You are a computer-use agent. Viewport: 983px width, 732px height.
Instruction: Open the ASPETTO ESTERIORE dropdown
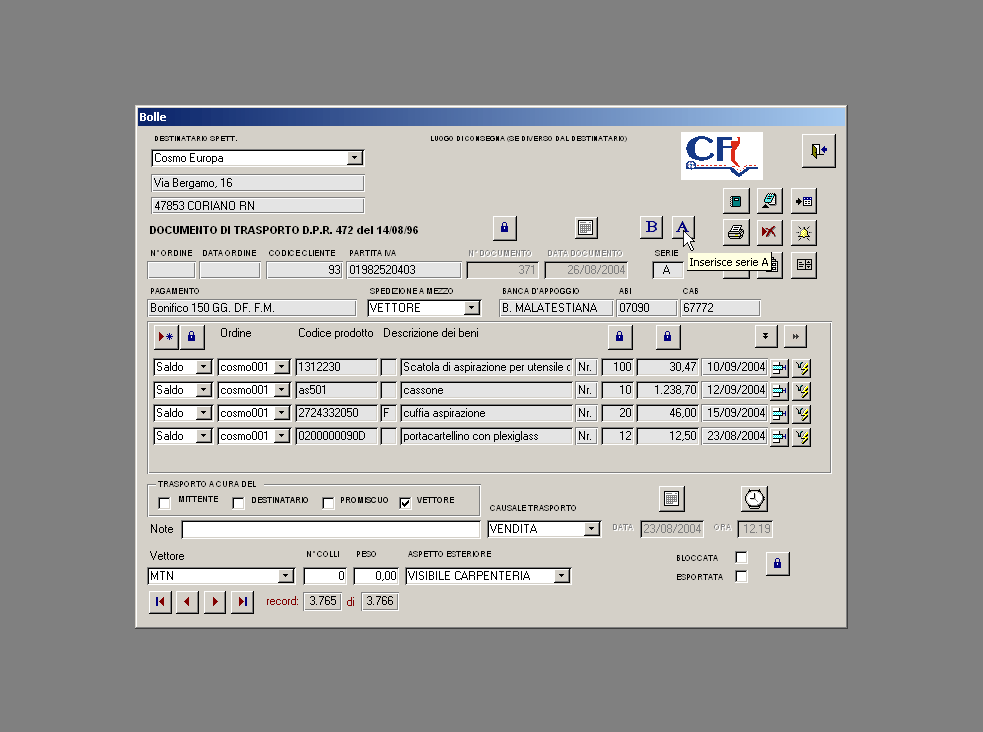[562, 576]
